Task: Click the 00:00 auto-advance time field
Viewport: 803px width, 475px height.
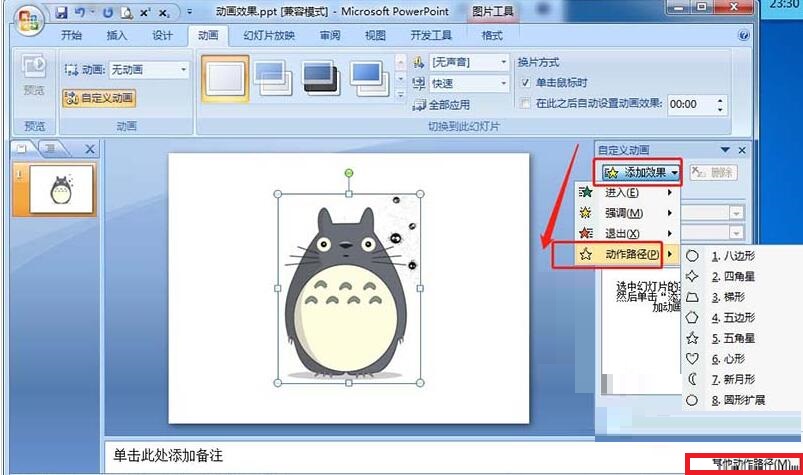Action: point(691,104)
